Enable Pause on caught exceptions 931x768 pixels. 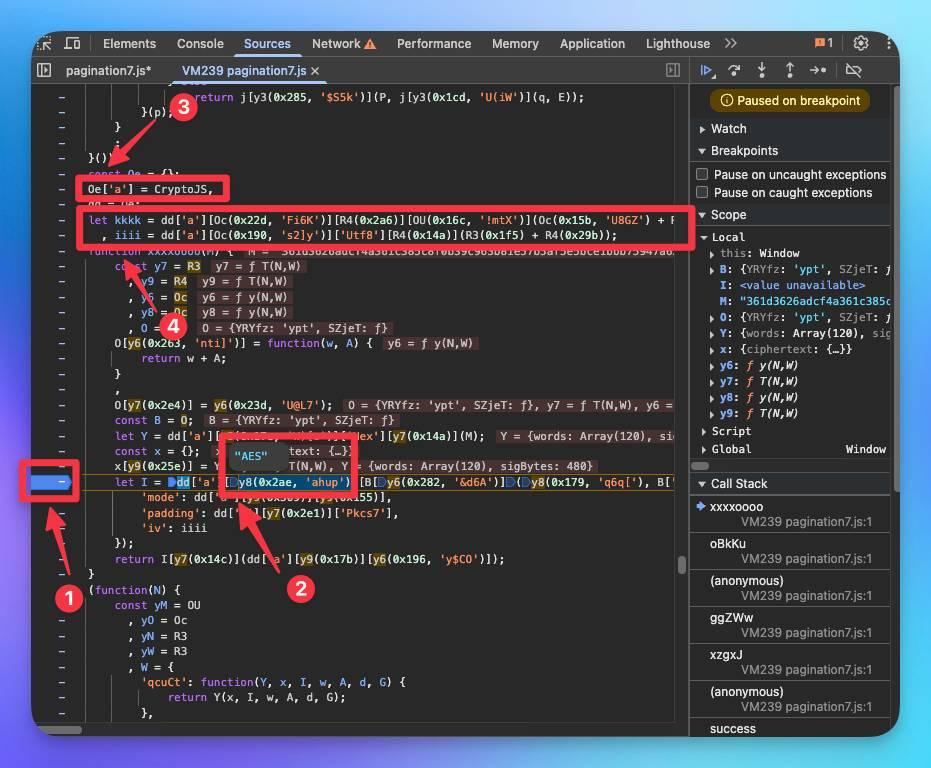(x=702, y=192)
